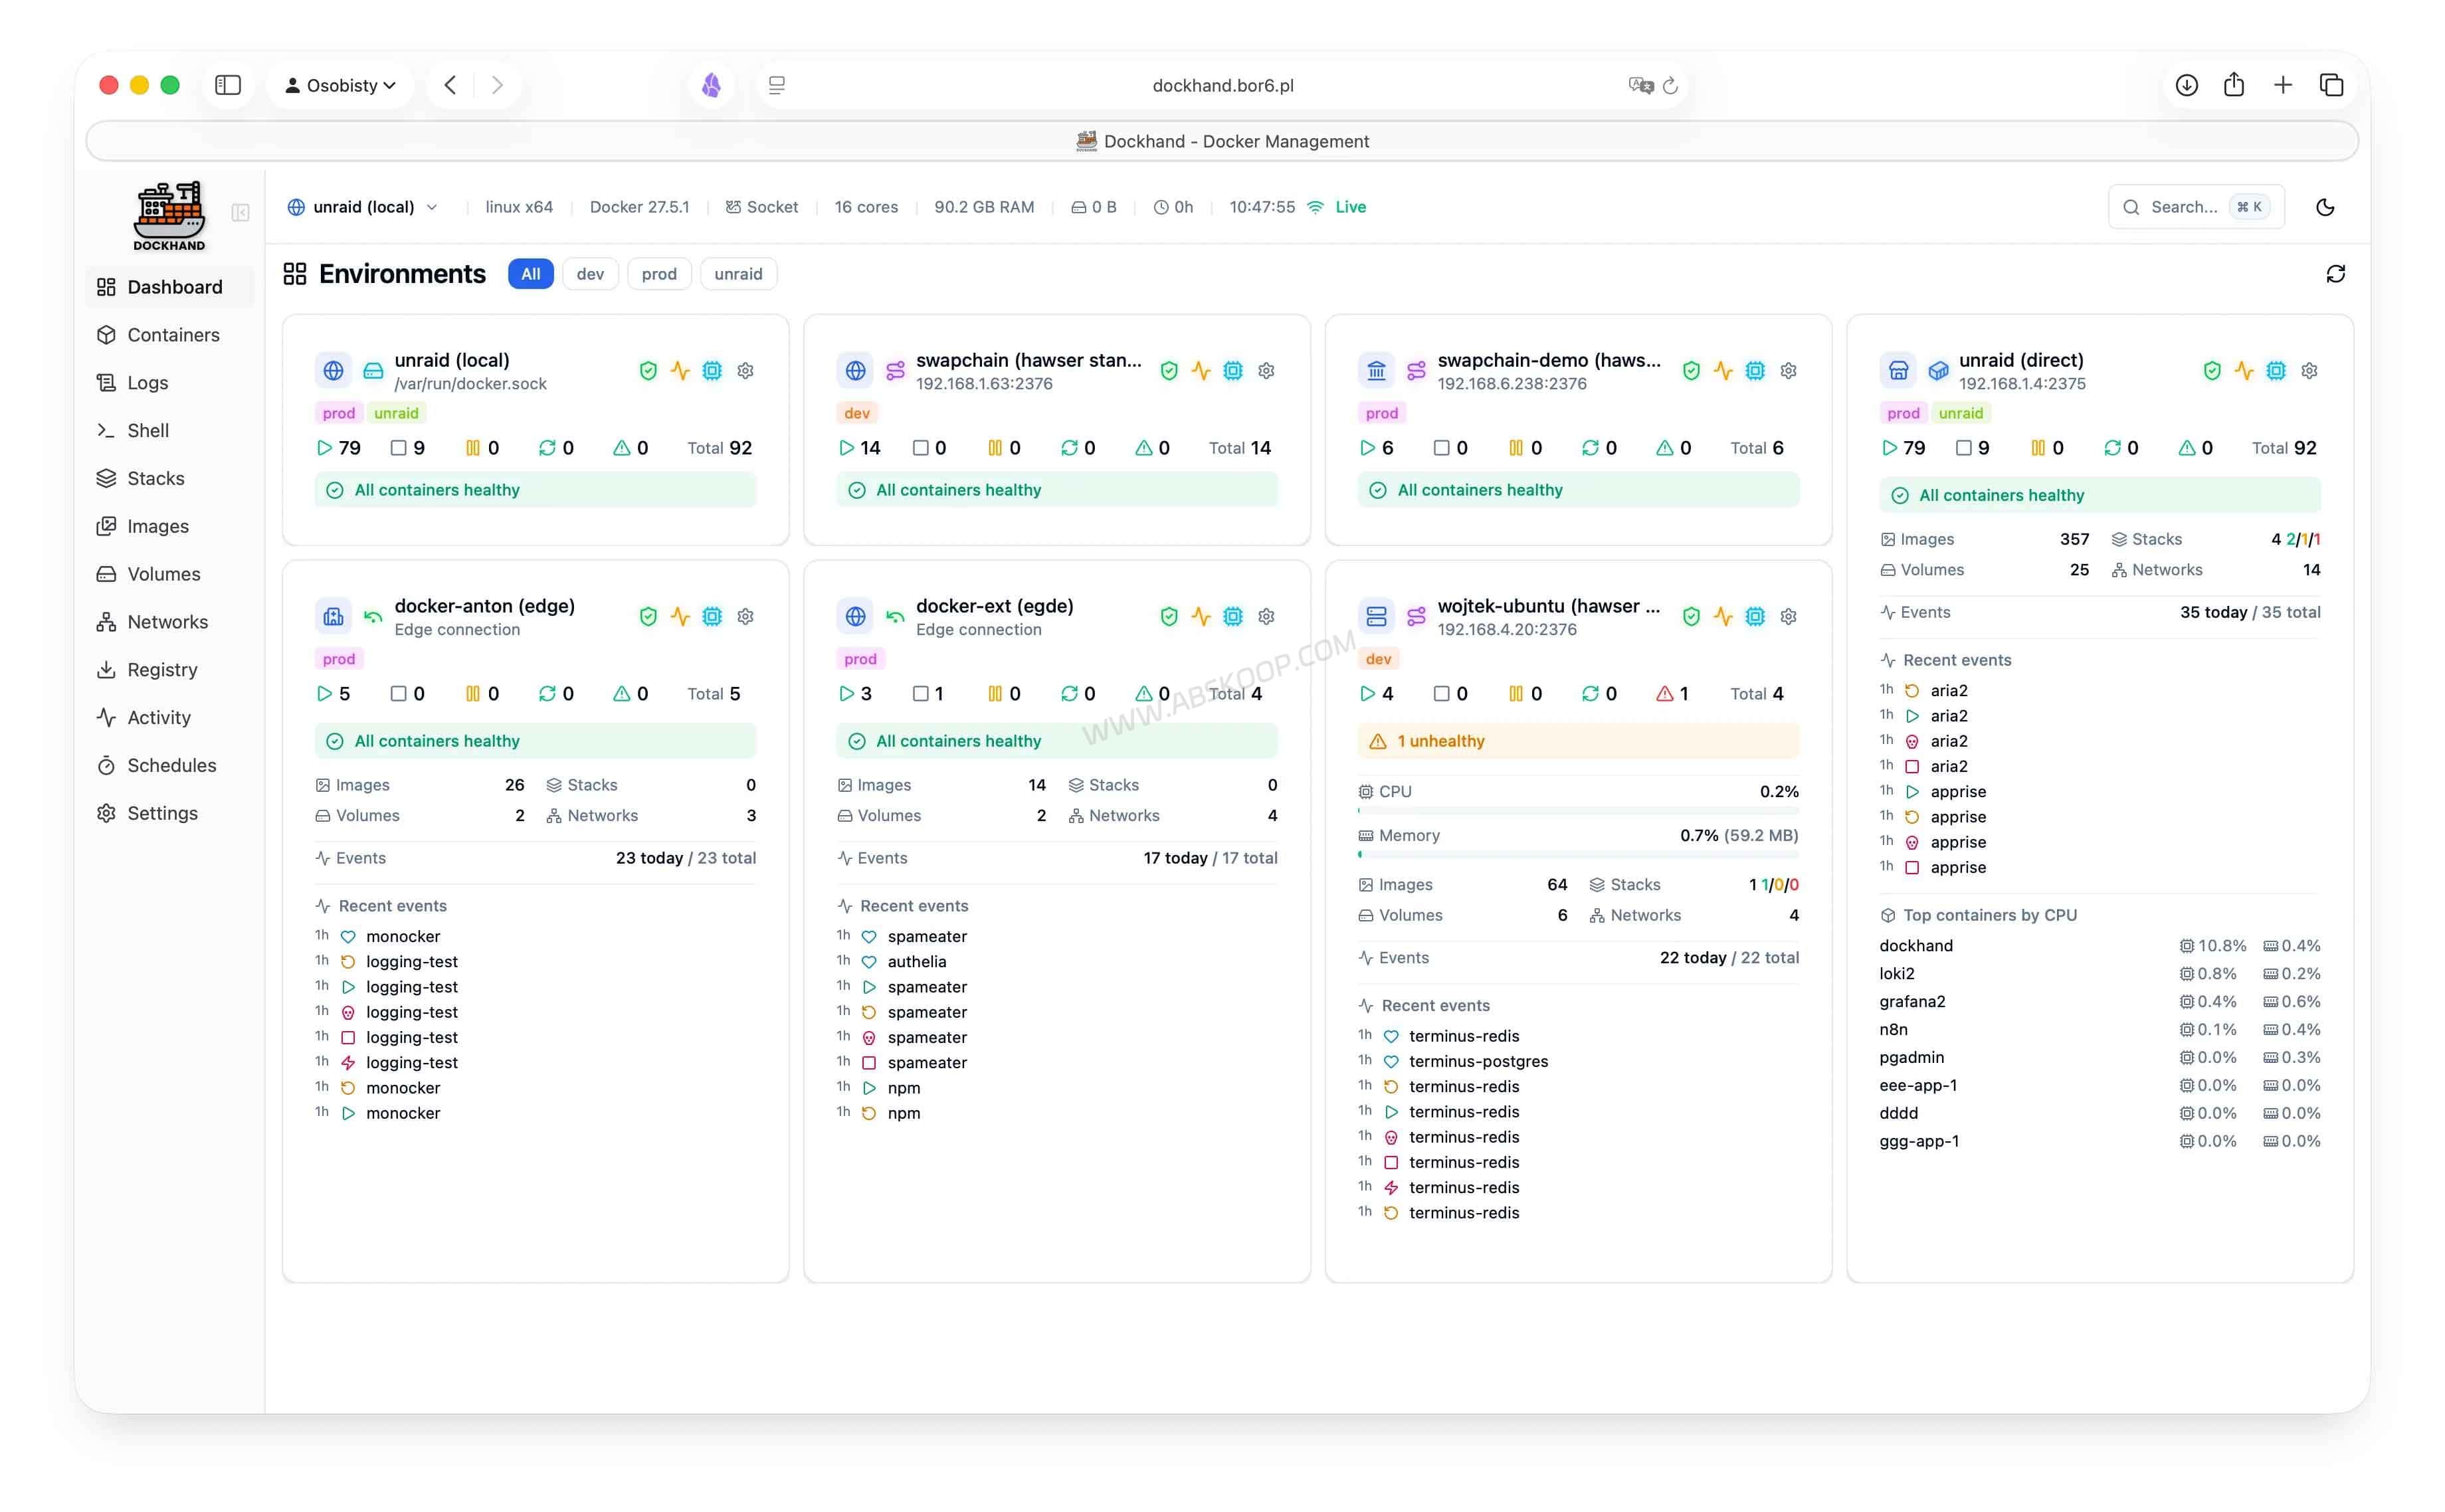Open Schedules in sidebar

coord(169,766)
